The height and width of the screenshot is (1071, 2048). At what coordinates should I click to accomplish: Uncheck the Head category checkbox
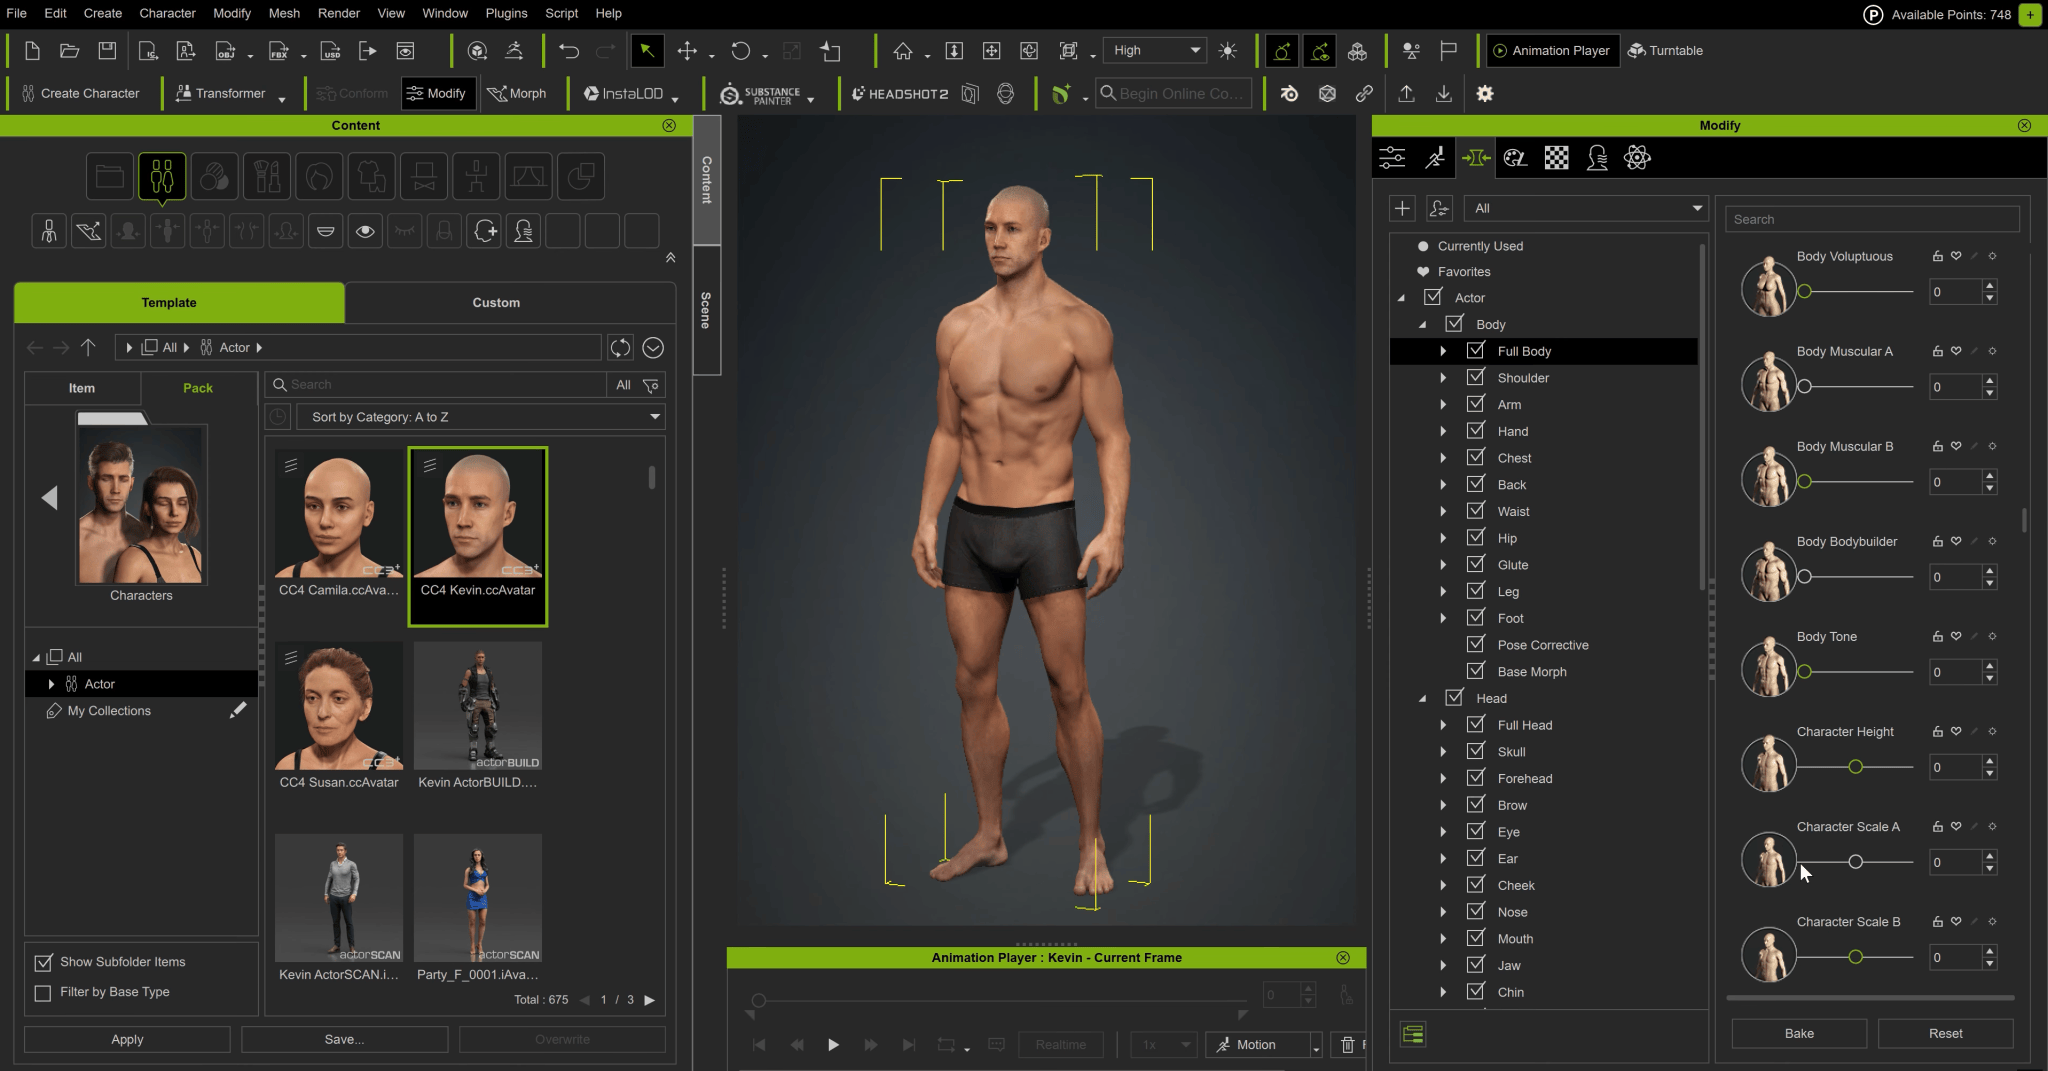point(1454,697)
